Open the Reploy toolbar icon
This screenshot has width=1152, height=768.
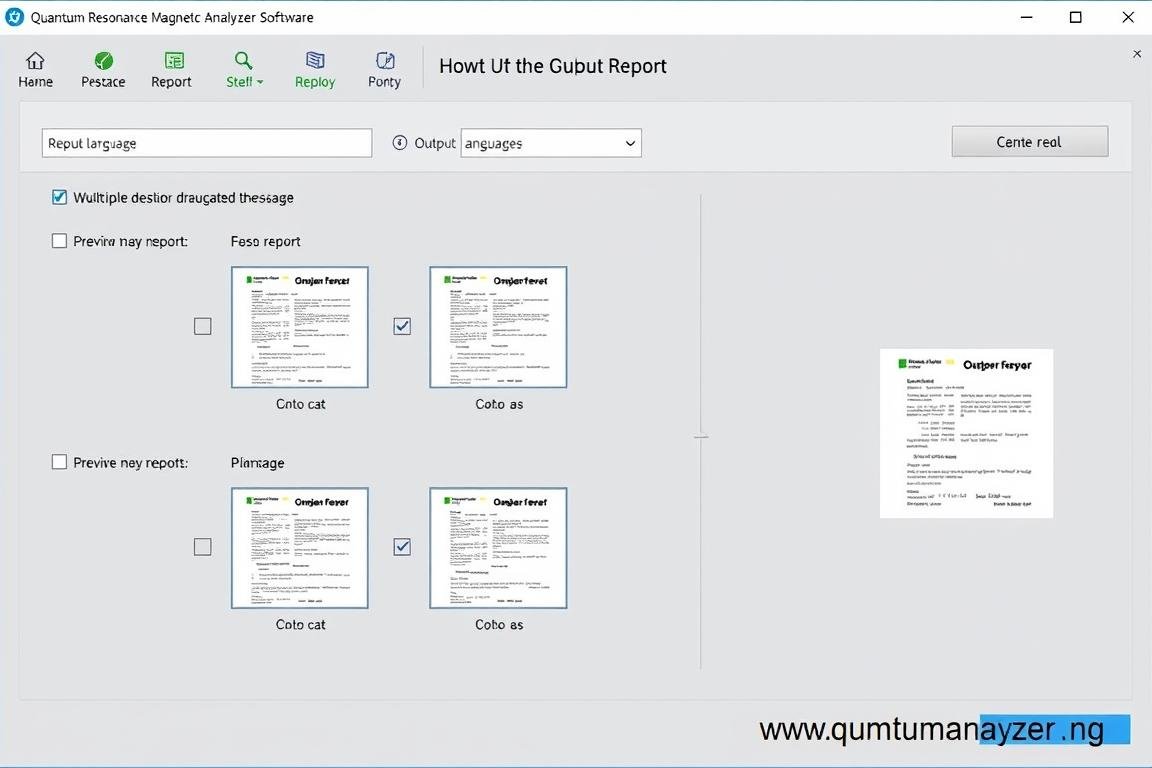(x=315, y=62)
